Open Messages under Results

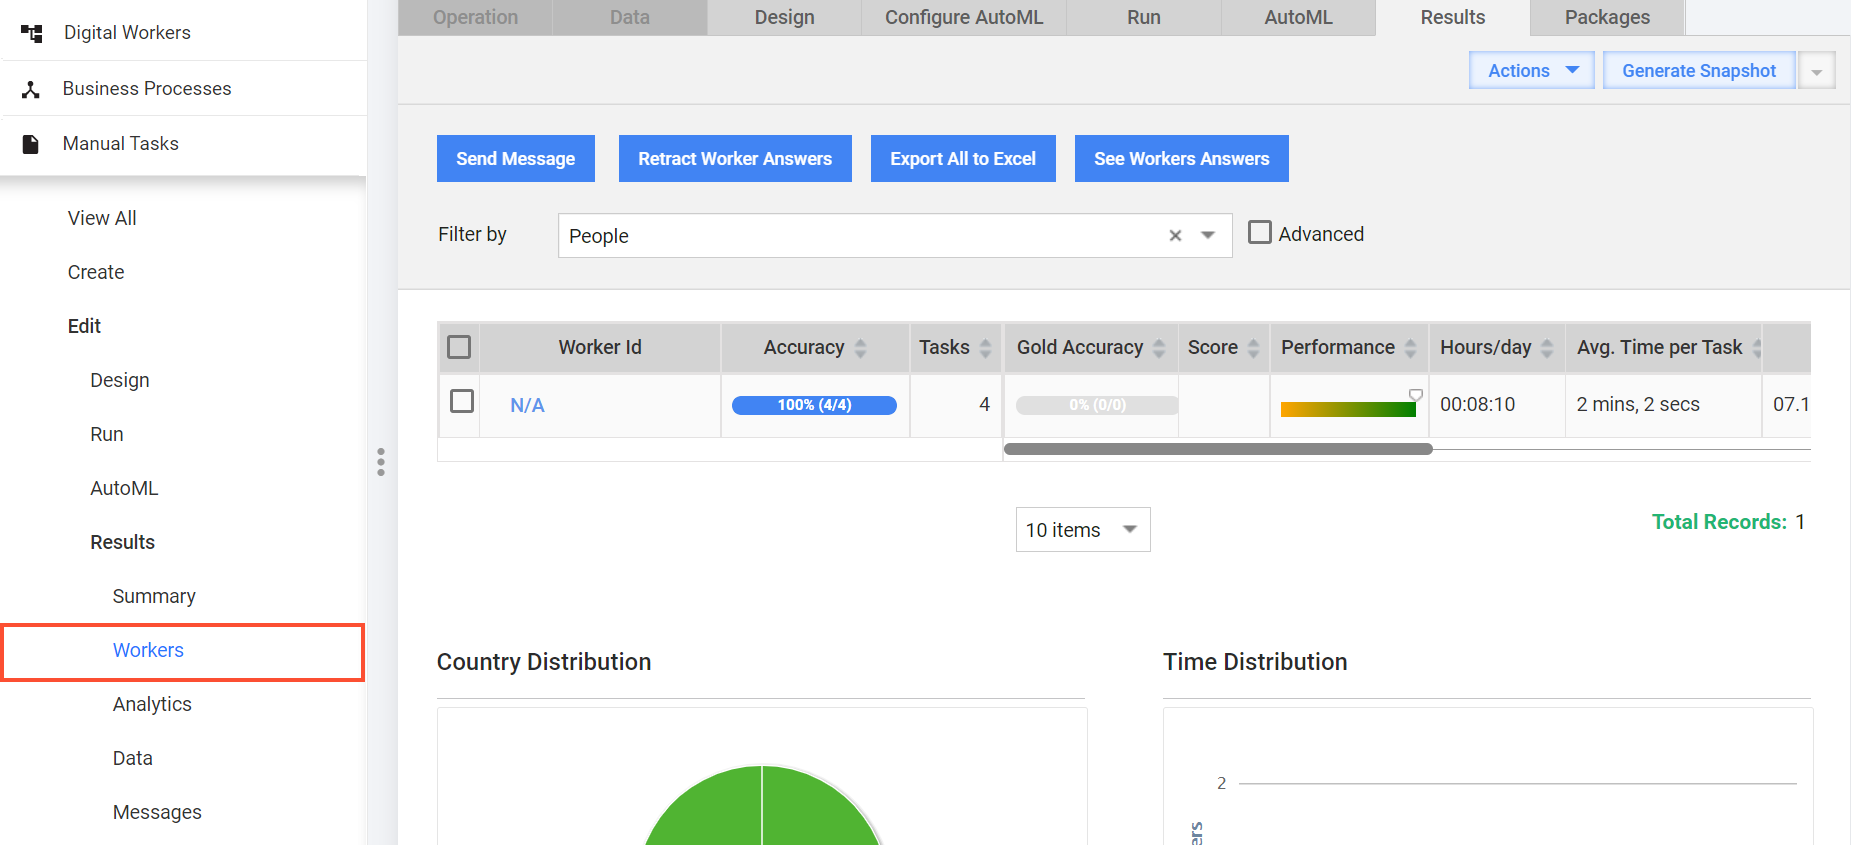tap(157, 812)
